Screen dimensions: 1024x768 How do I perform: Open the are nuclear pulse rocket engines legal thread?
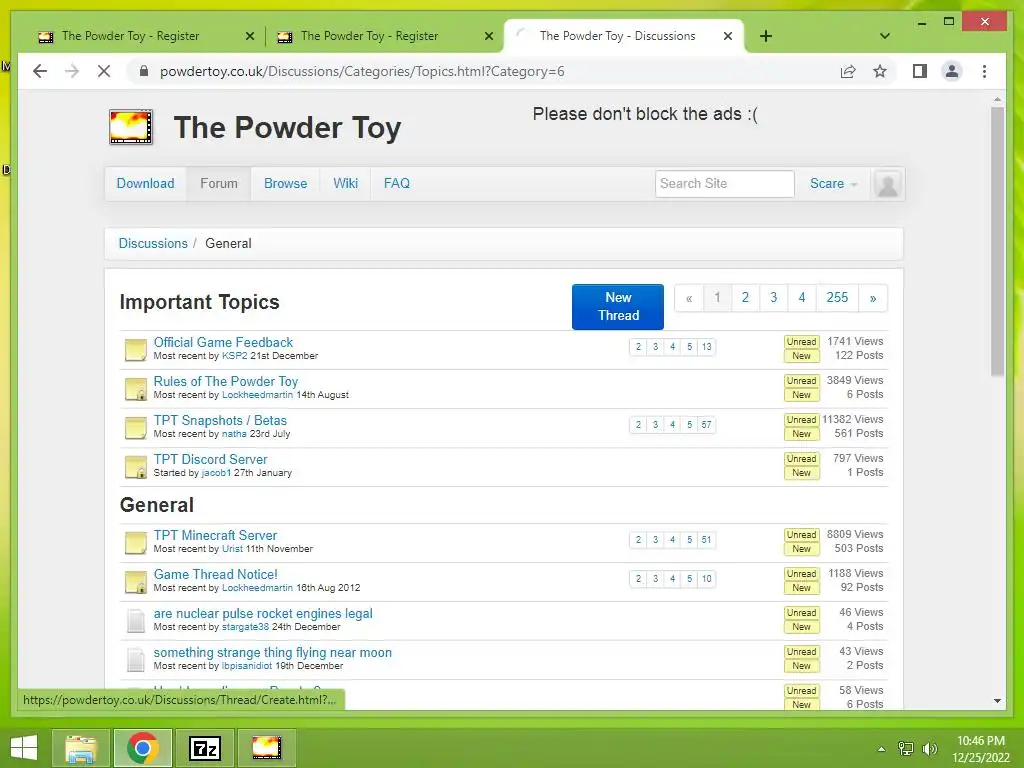pos(263,614)
